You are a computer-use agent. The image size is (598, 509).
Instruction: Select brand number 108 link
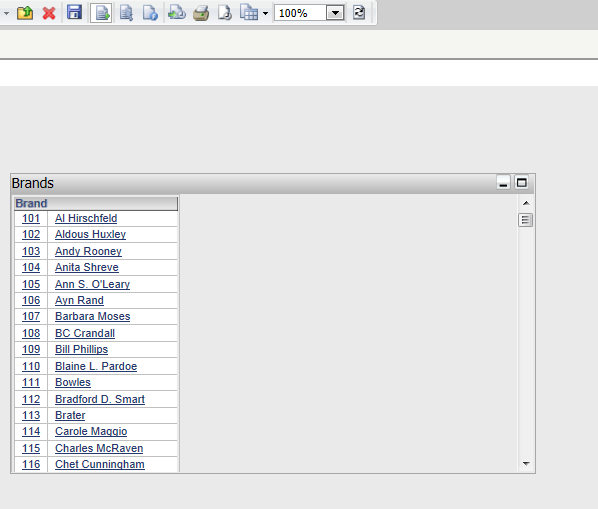click(31, 333)
